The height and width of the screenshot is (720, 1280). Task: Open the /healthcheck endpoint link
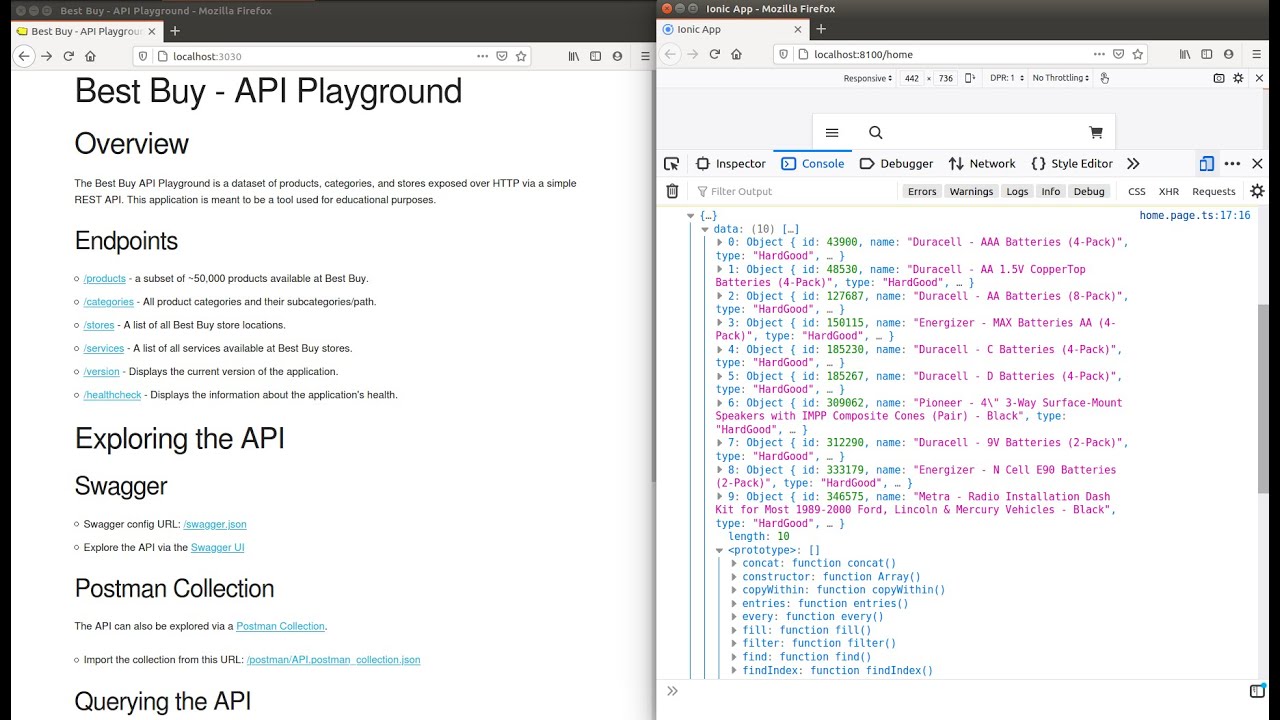click(113, 395)
